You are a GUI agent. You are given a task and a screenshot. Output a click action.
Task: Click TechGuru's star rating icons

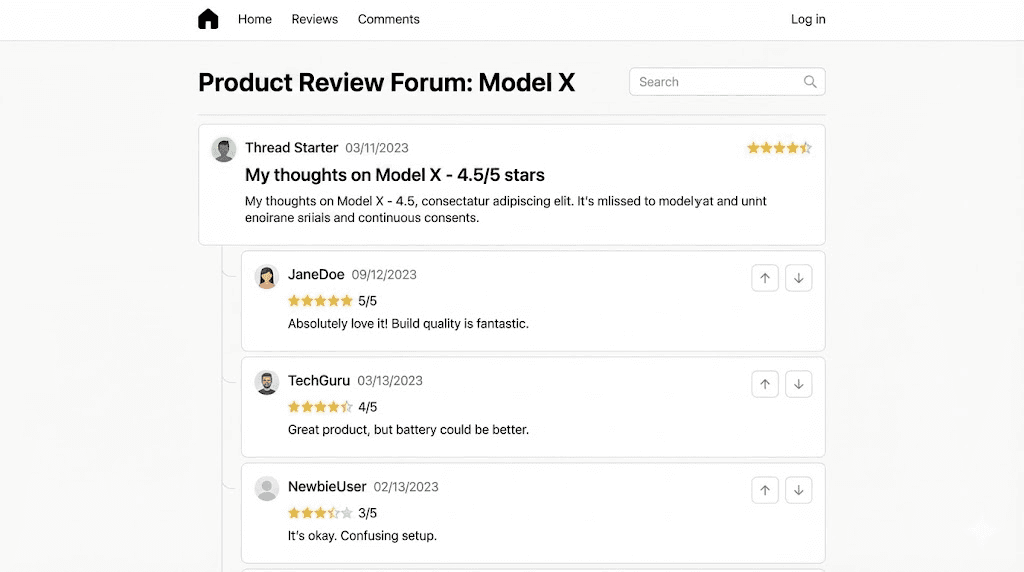(x=320, y=407)
